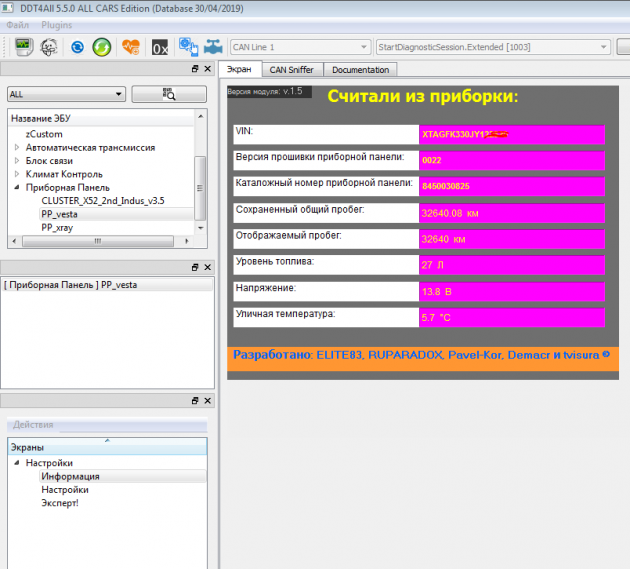Switch to the CAN Sniffer tab

pos(291,70)
